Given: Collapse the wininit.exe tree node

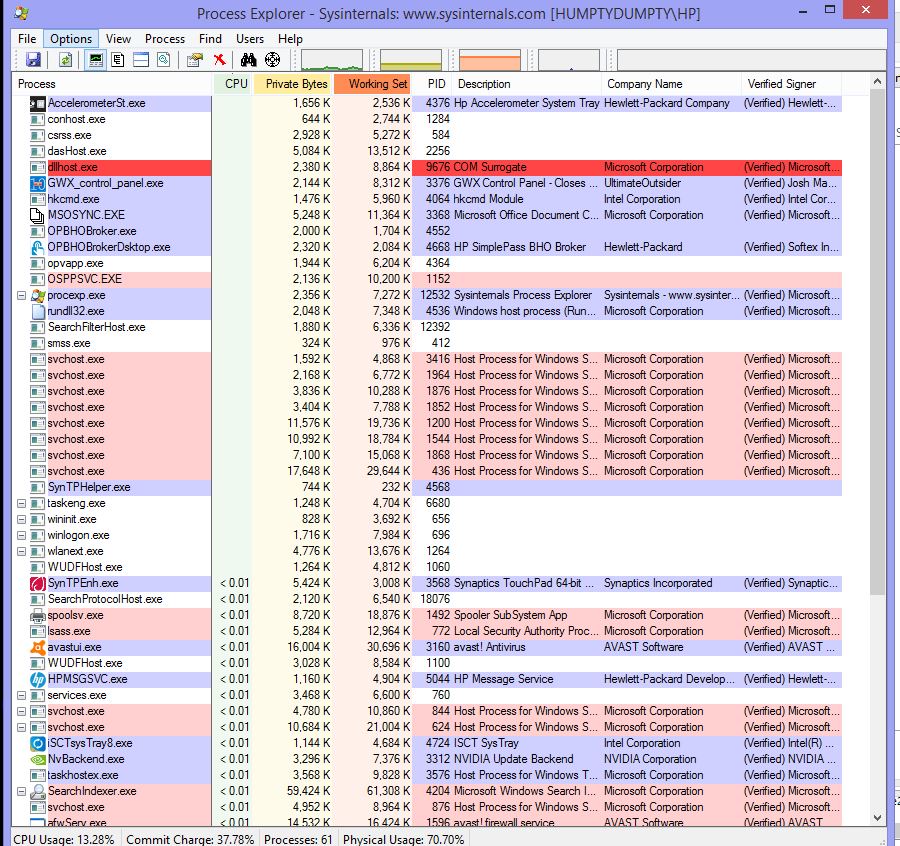Looking at the screenshot, I should [21, 519].
